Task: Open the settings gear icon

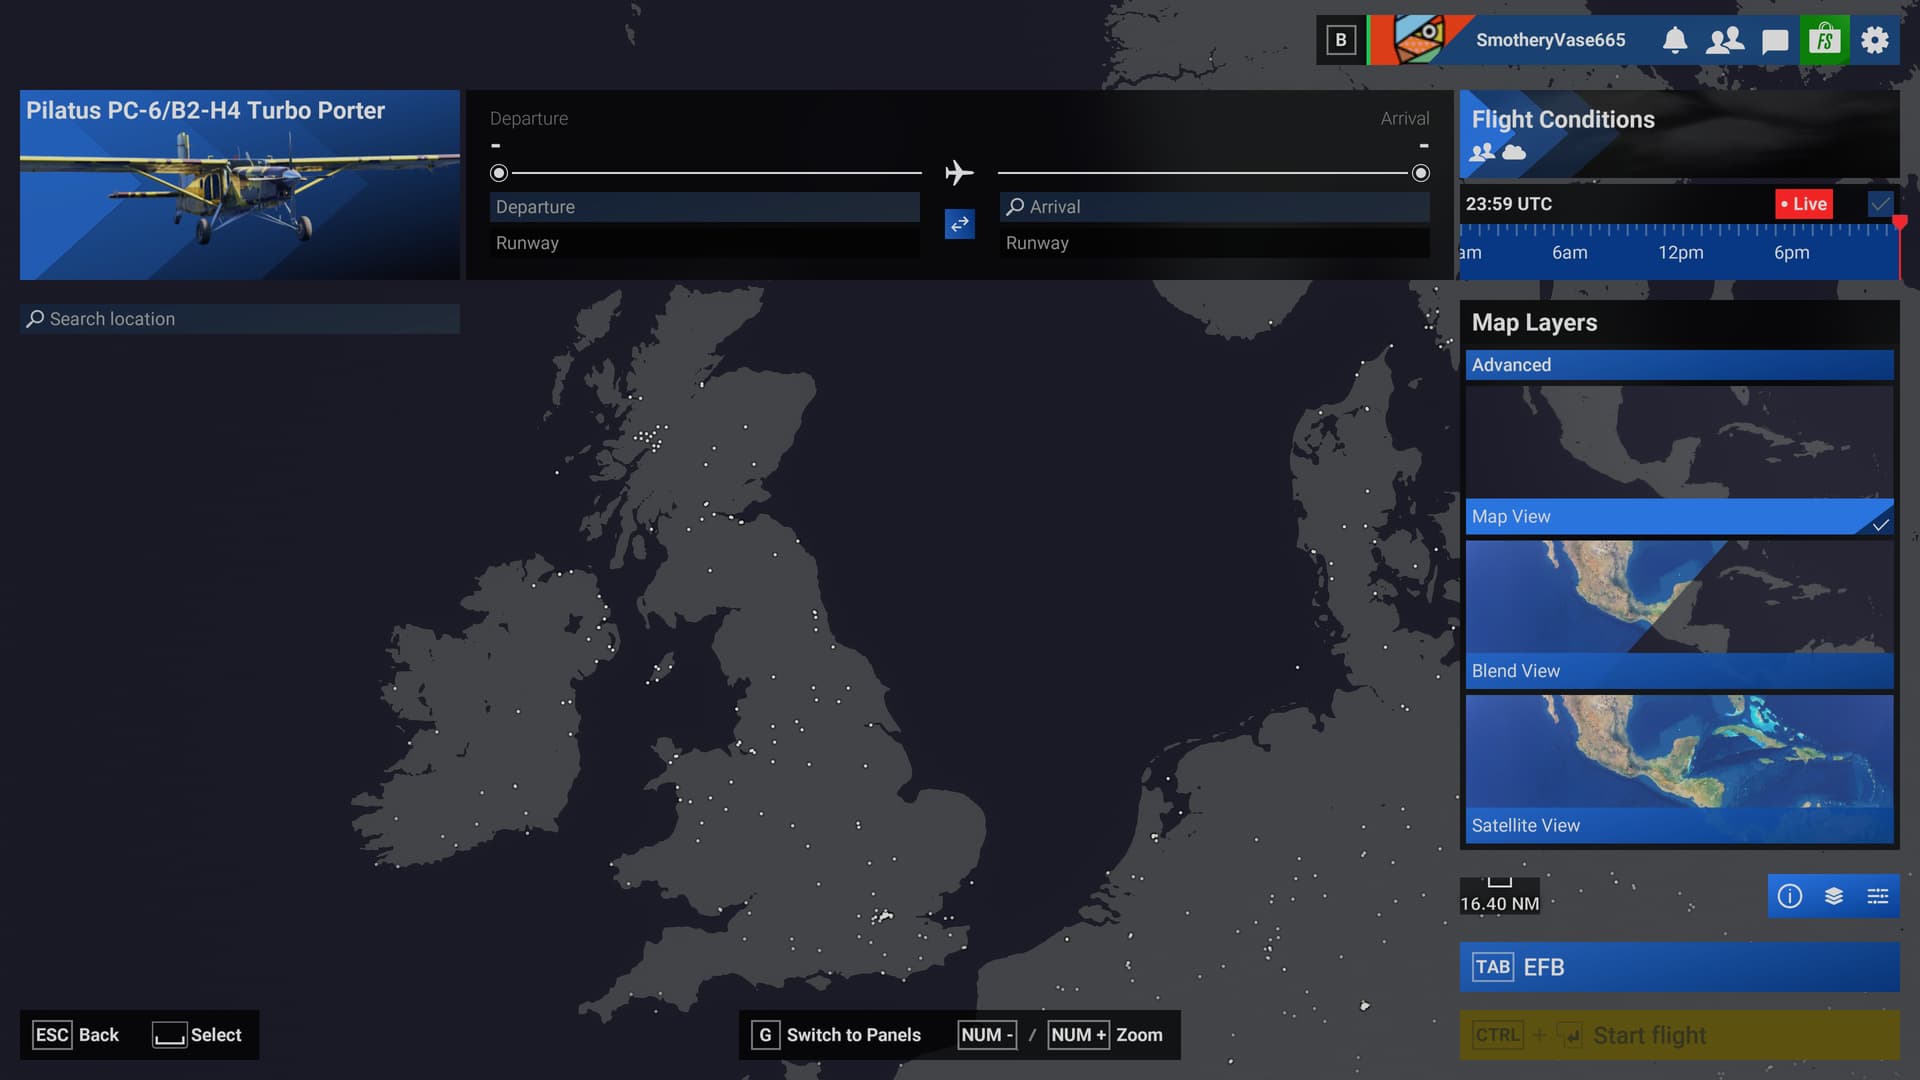Action: pyautogui.click(x=1874, y=40)
